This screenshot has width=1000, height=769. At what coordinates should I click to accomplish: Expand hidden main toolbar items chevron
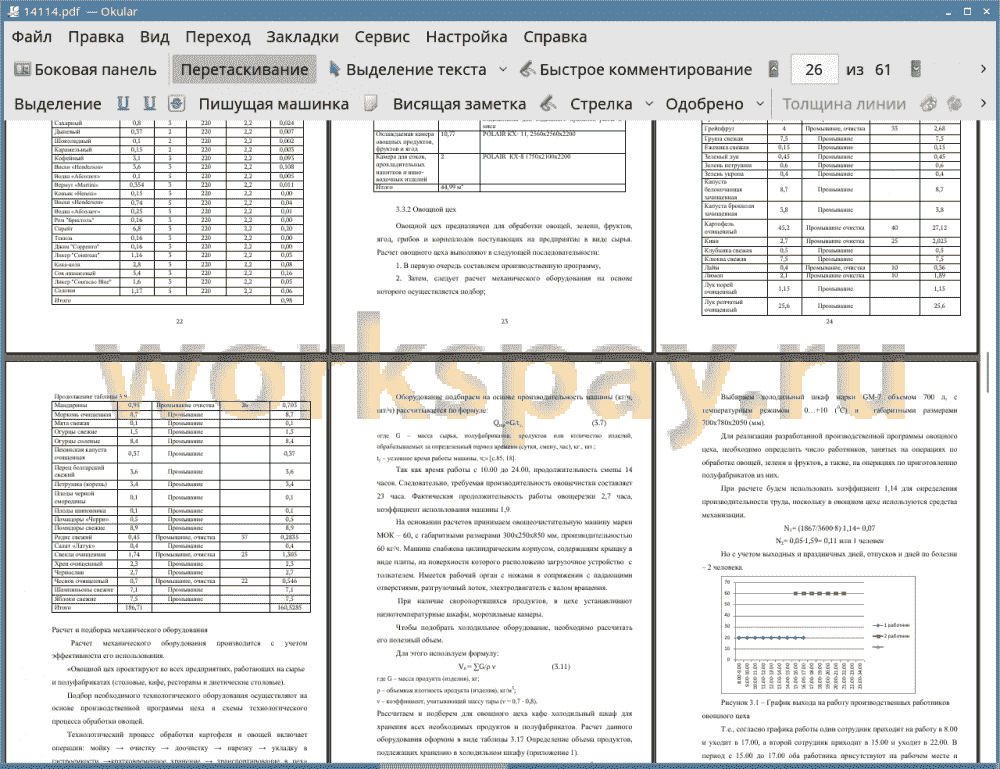coord(983,69)
